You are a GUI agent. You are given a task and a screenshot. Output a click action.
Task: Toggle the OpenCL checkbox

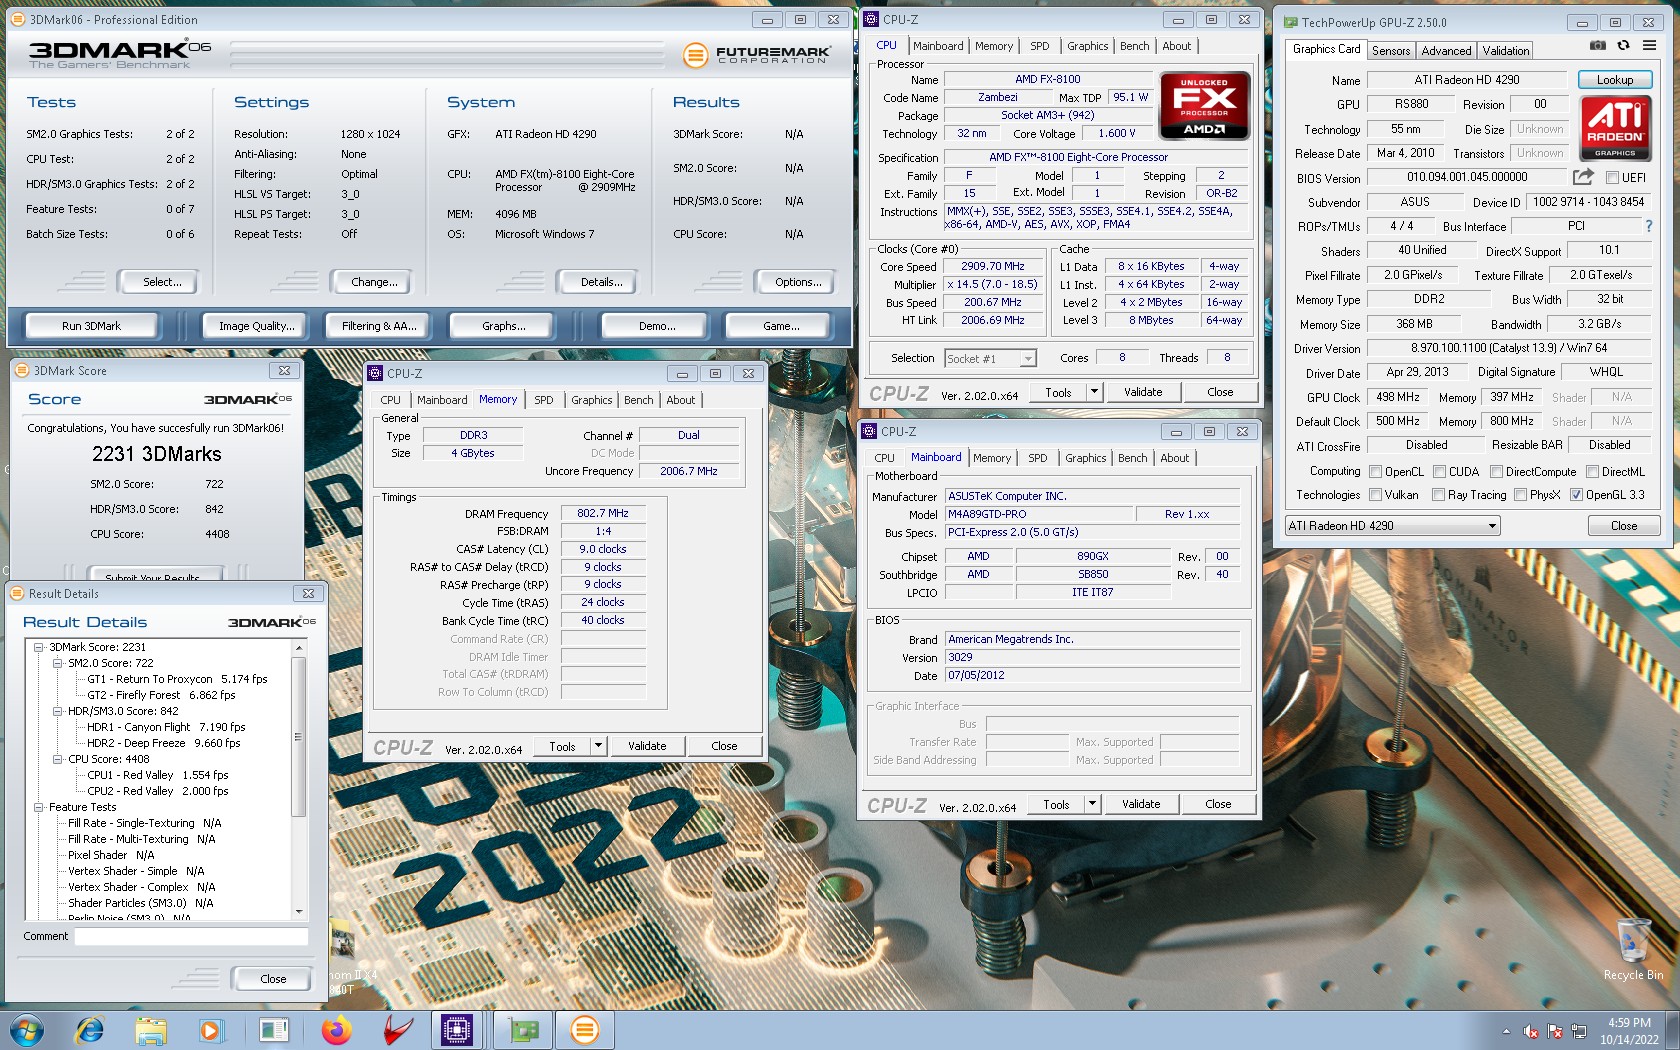tap(1376, 472)
